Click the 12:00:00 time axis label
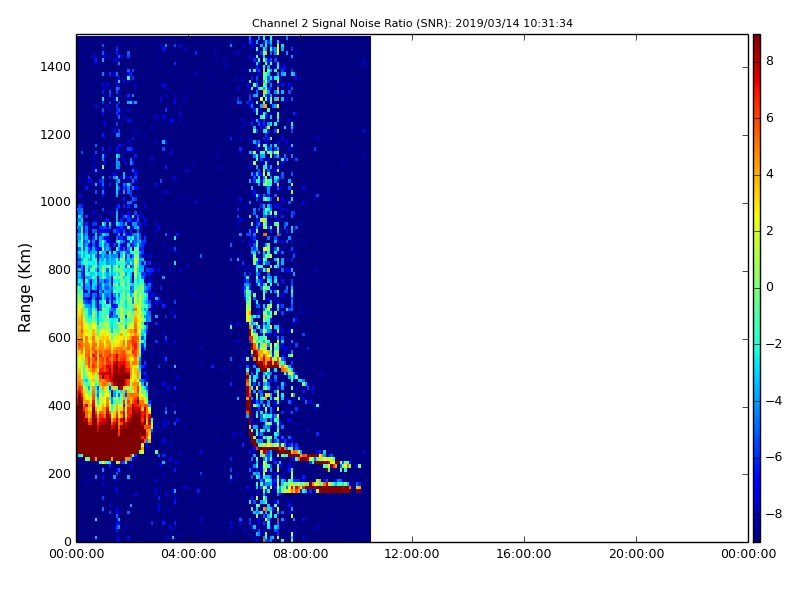Viewport: 800px width, 600px height. [x=412, y=554]
